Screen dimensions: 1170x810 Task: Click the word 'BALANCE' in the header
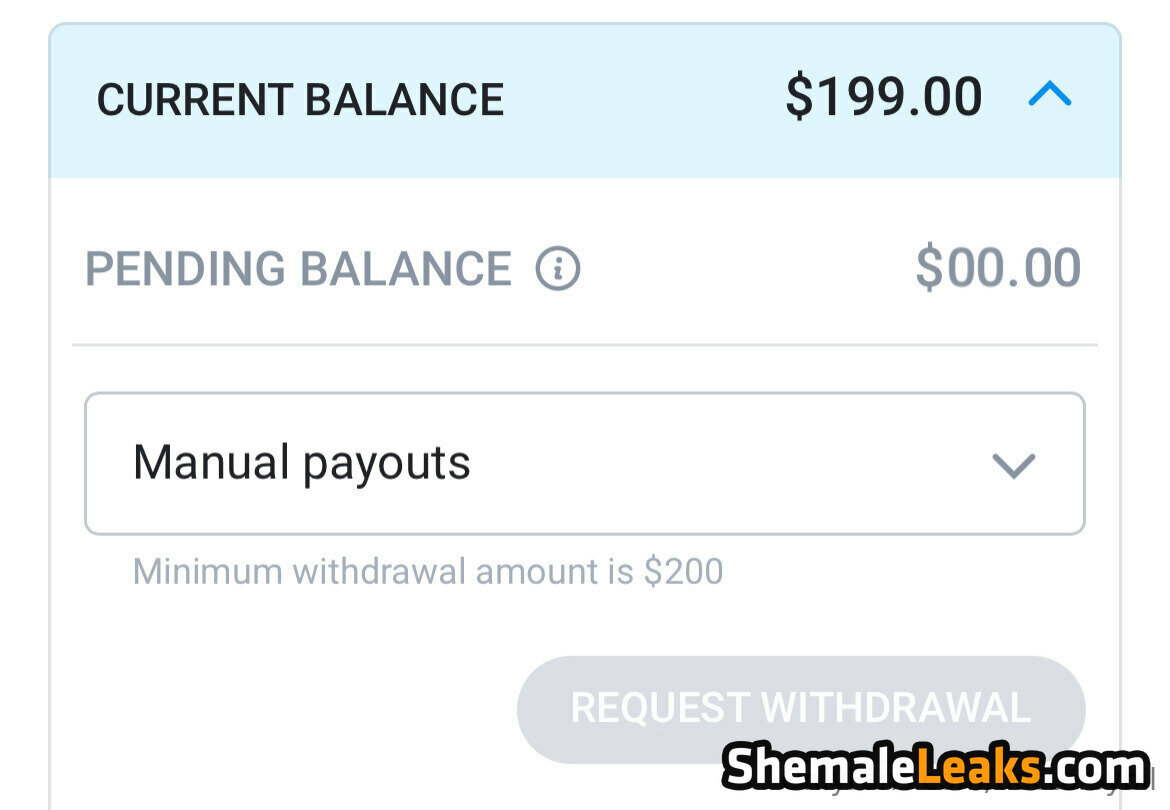[404, 100]
